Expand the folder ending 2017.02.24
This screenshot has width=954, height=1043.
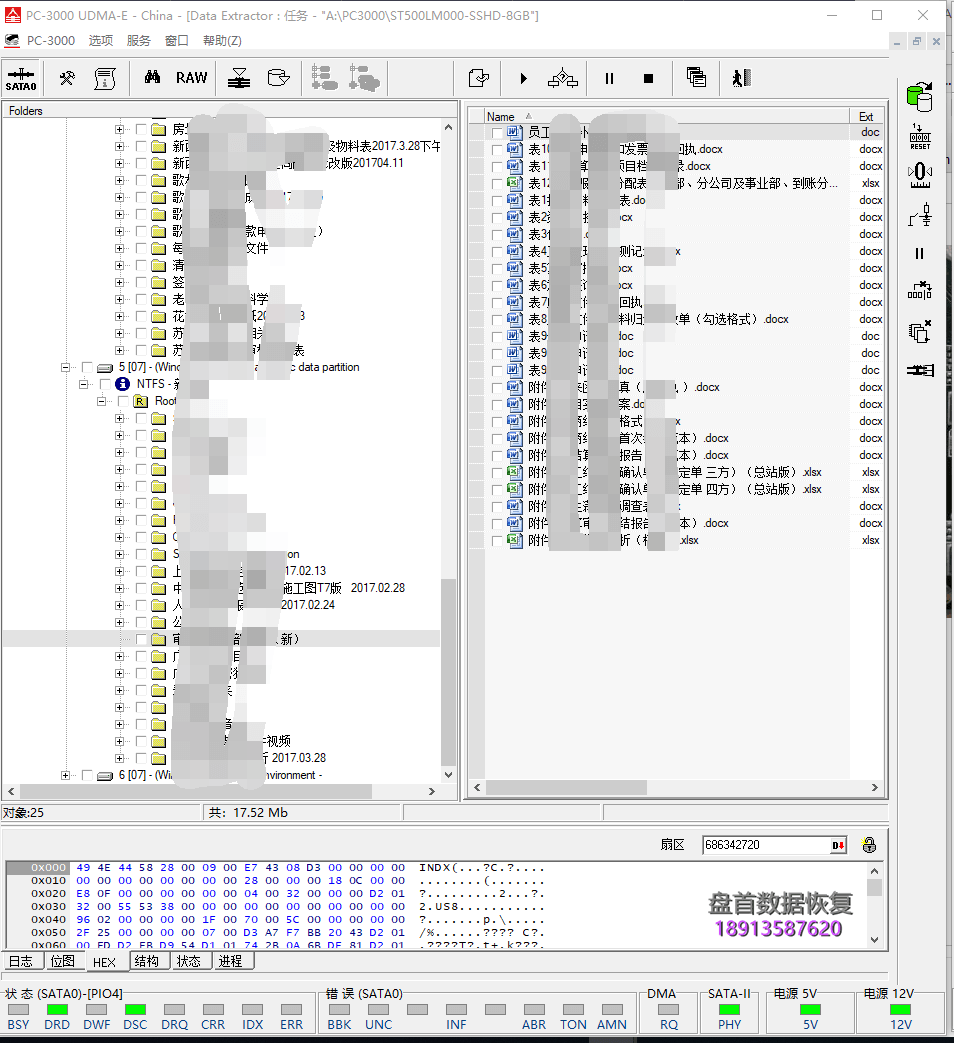[119, 605]
